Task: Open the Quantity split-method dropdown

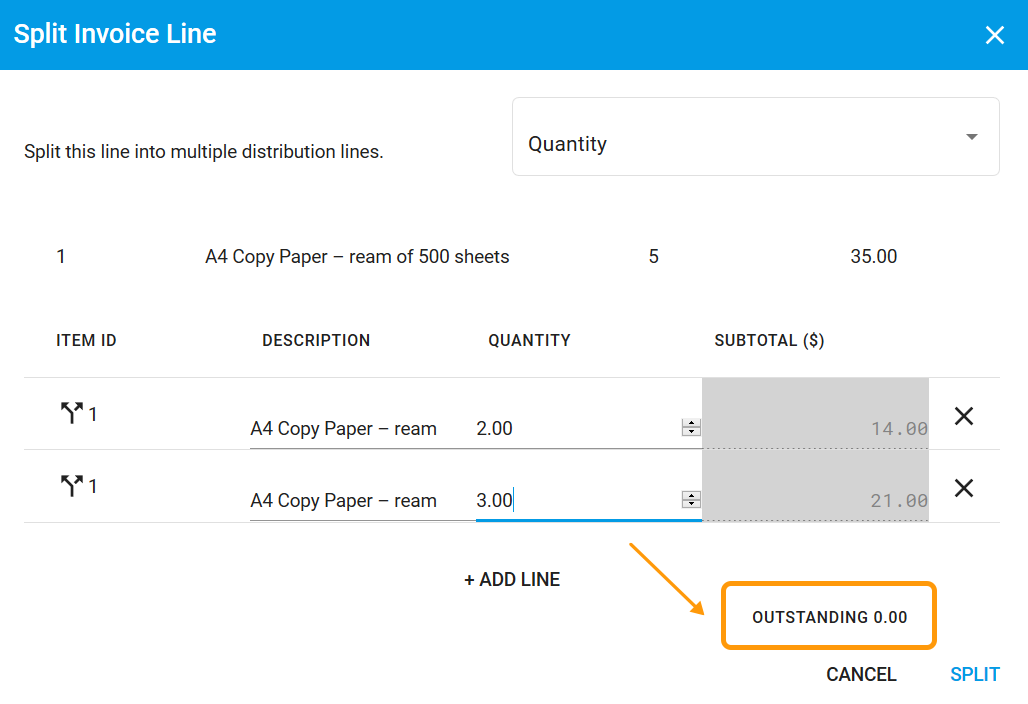Action: [x=756, y=136]
